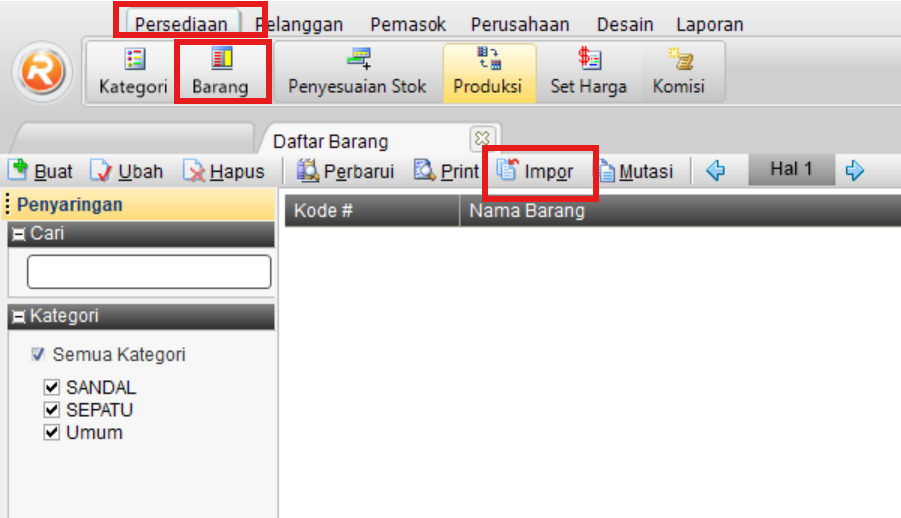This screenshot has width=901, height=518.
Task: Open the Set Harga tool
Action: 588,72
